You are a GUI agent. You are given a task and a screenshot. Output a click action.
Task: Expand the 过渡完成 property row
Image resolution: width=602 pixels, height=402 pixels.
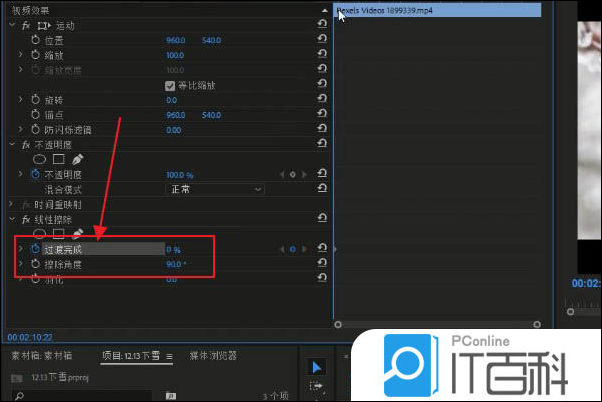pos(21,249)
